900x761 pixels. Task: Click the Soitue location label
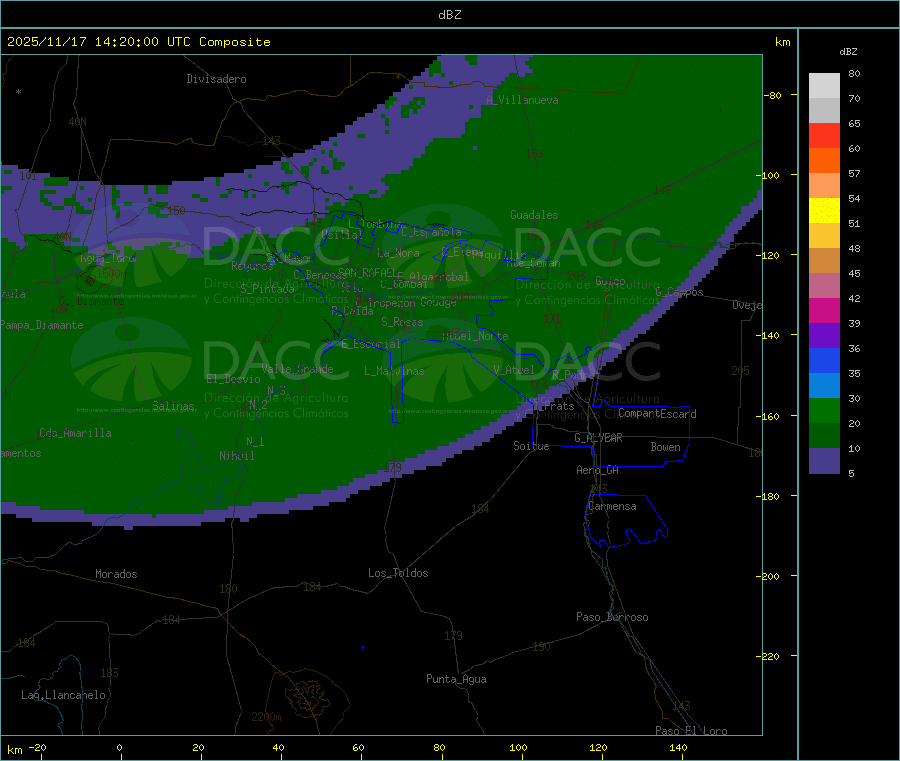click(x=531, y=446)
